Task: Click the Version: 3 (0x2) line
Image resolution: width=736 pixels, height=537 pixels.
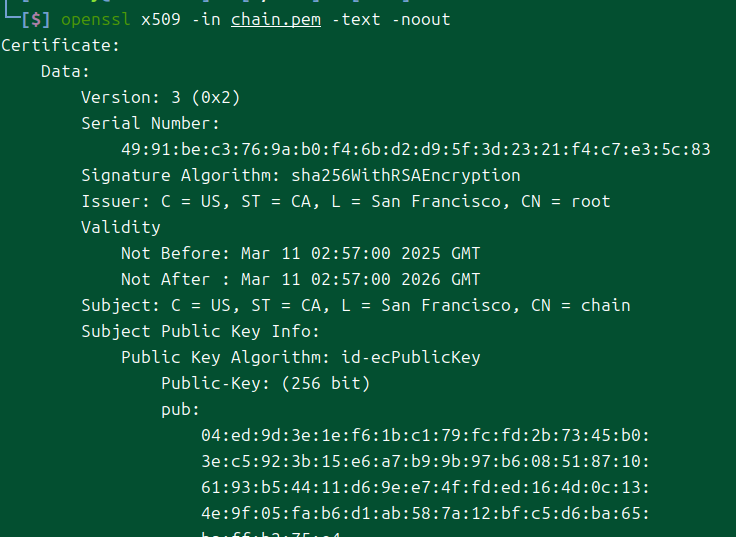Action: tap(161, 98)
